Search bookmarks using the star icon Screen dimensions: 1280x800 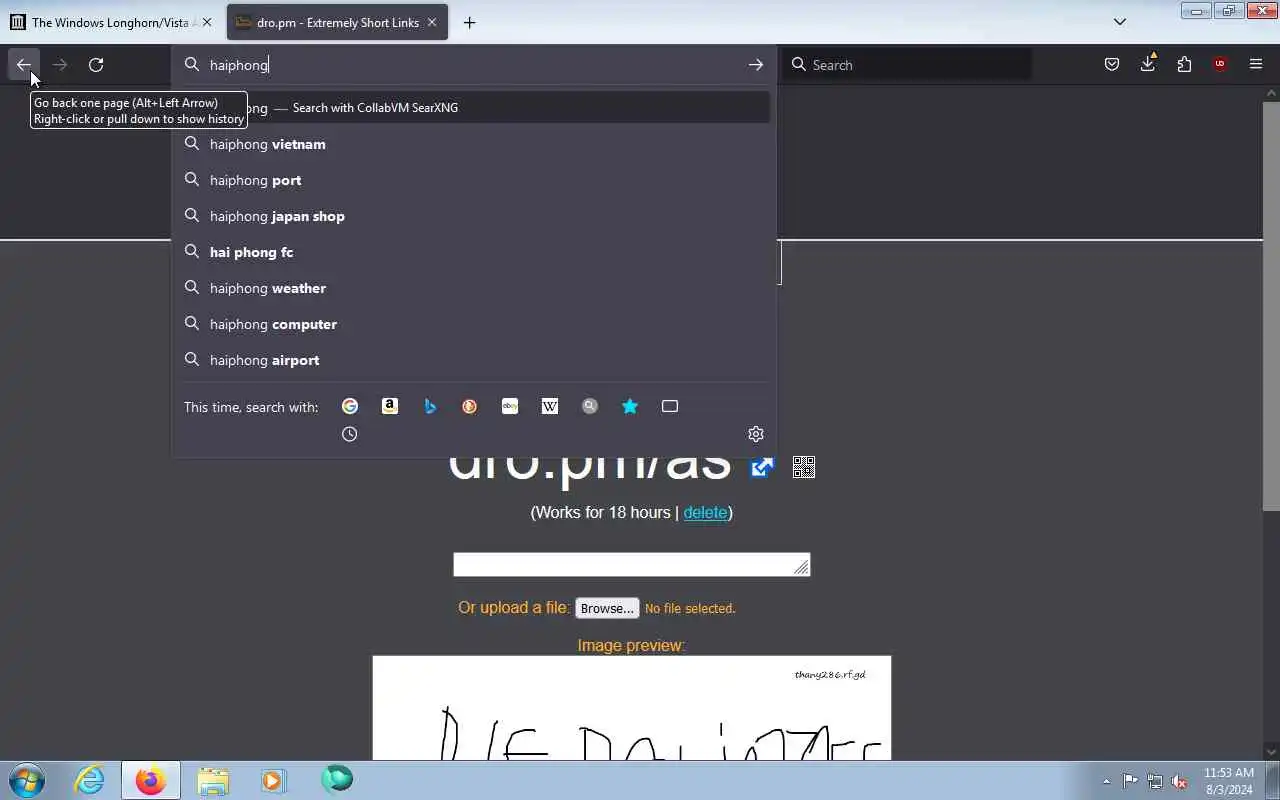click(630, 406)
